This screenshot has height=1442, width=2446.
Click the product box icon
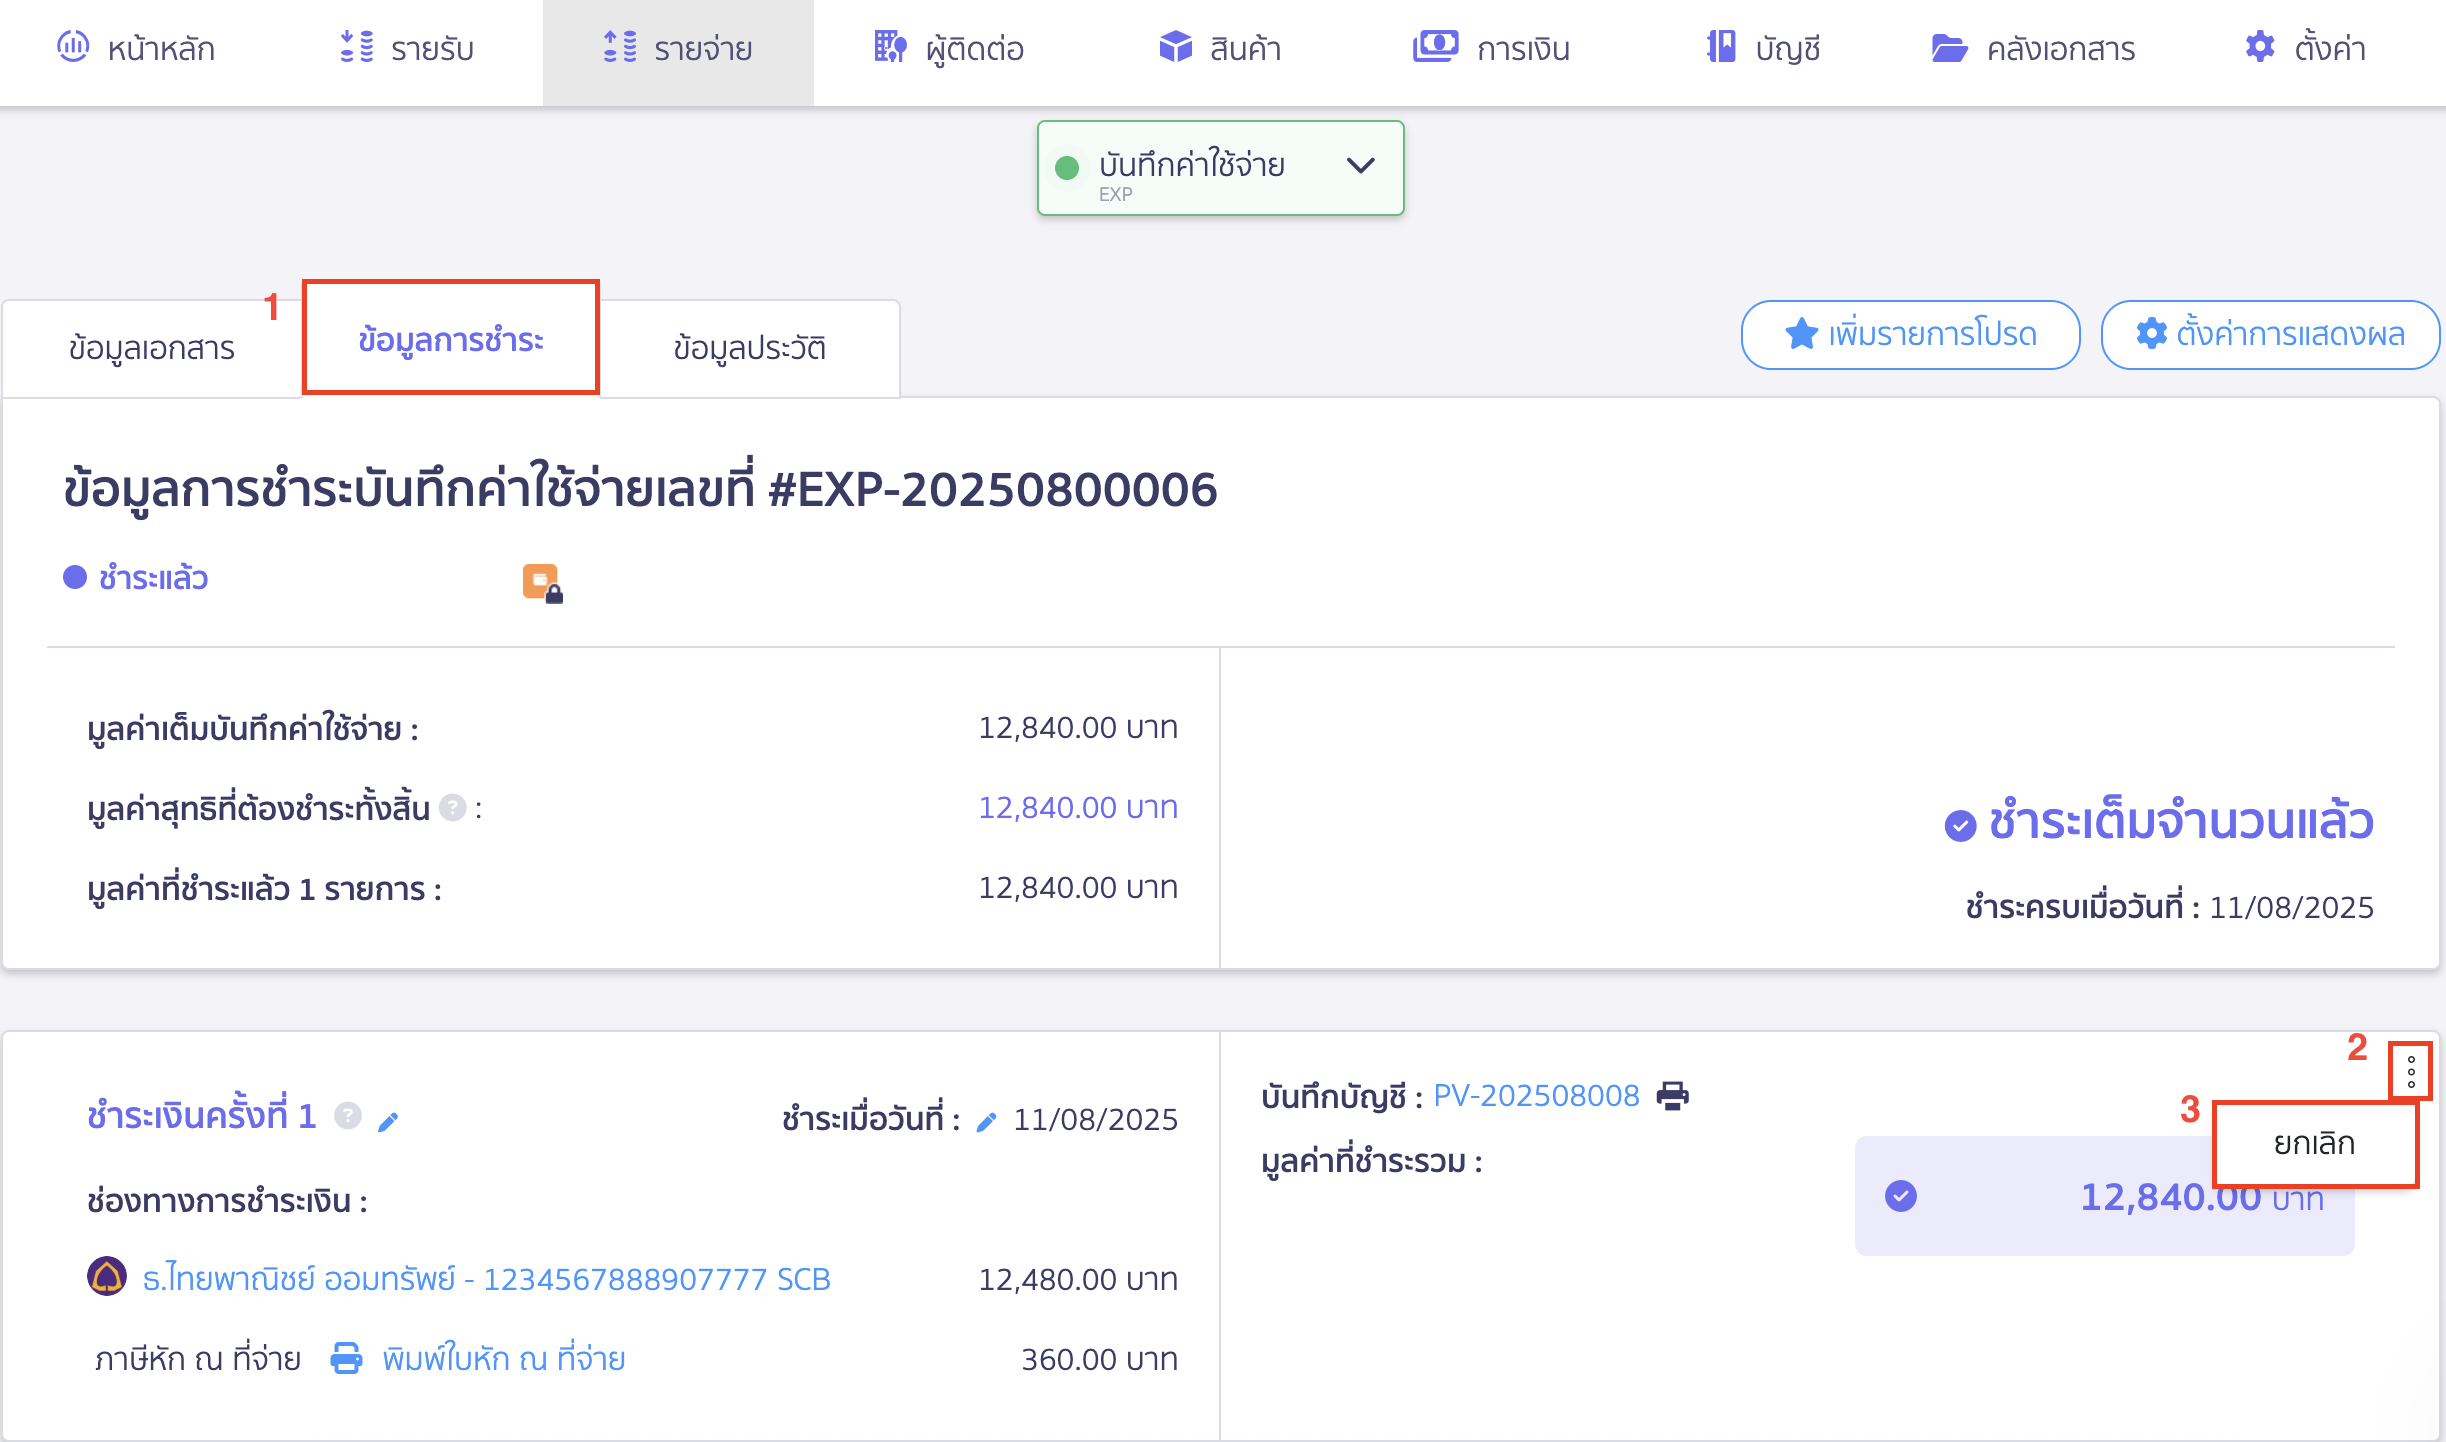click(1176, 47)
